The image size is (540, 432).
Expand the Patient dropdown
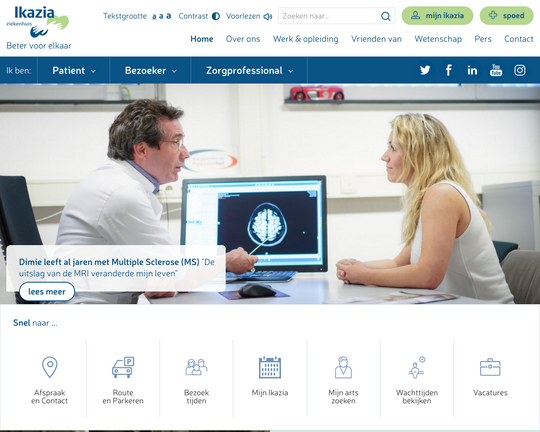pos(74,71)
